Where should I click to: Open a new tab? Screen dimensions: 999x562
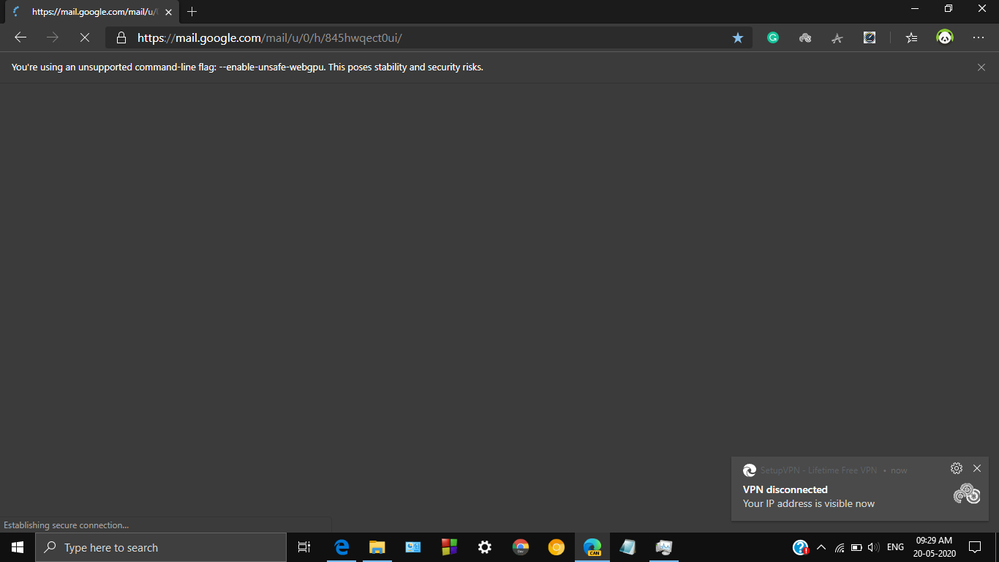pos(192,11)
